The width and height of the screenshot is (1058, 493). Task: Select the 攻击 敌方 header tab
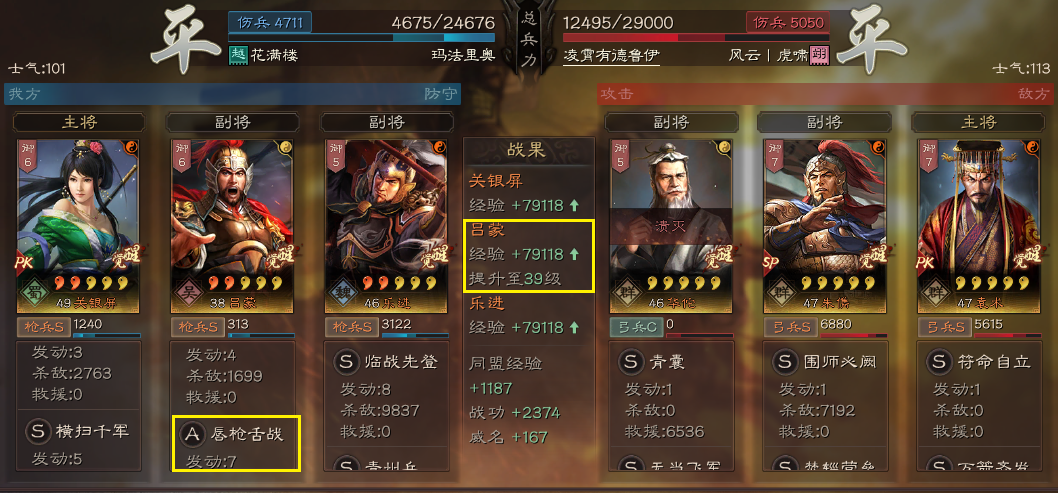click(826, 94)
